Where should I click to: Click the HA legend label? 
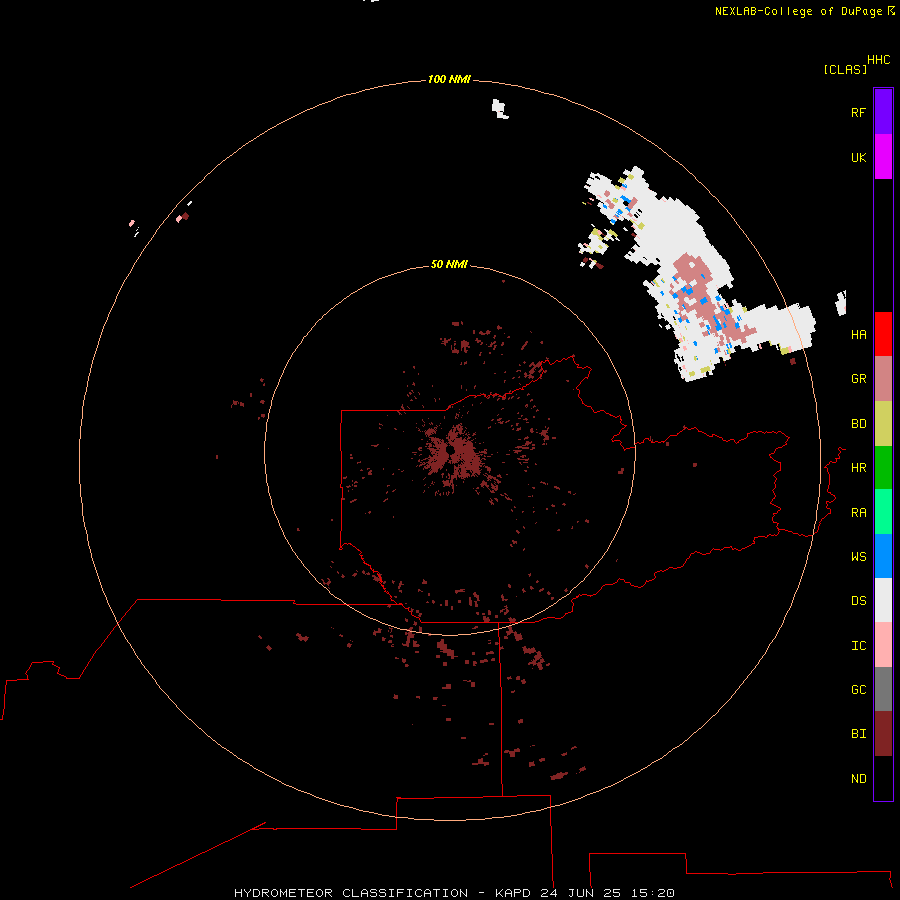click(858, 334)
